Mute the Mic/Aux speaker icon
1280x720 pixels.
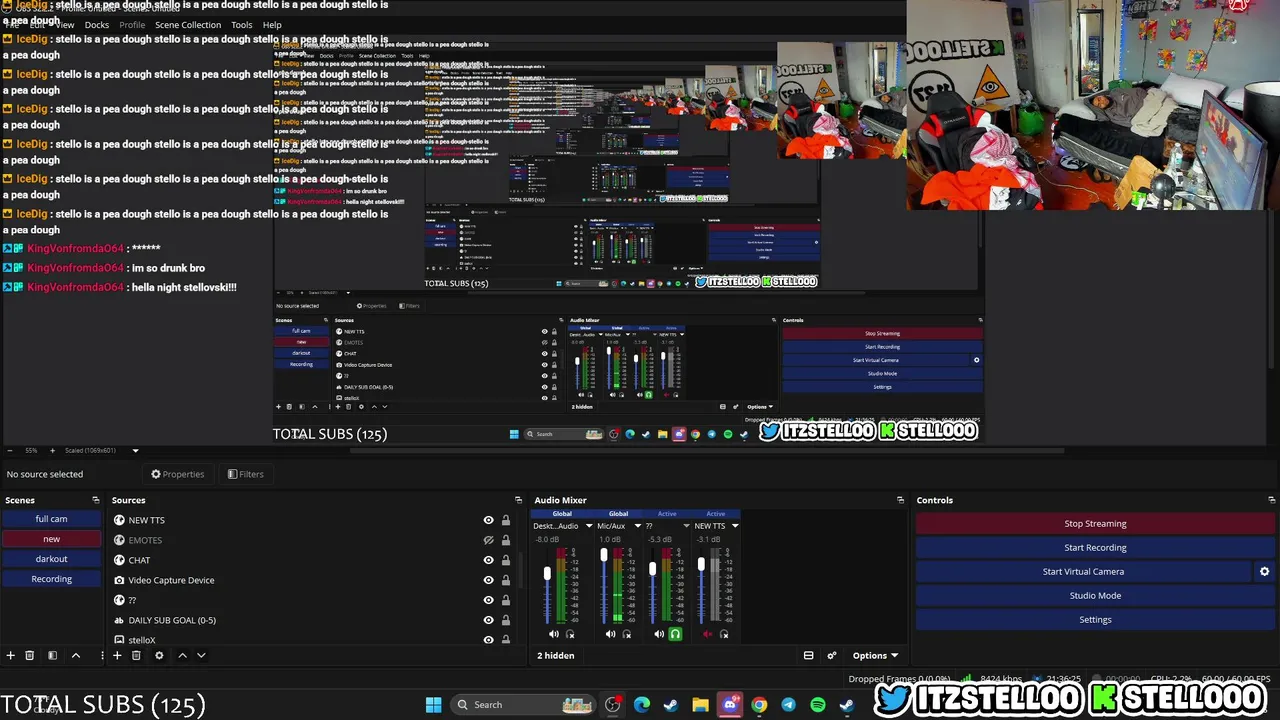coord(611,634)
